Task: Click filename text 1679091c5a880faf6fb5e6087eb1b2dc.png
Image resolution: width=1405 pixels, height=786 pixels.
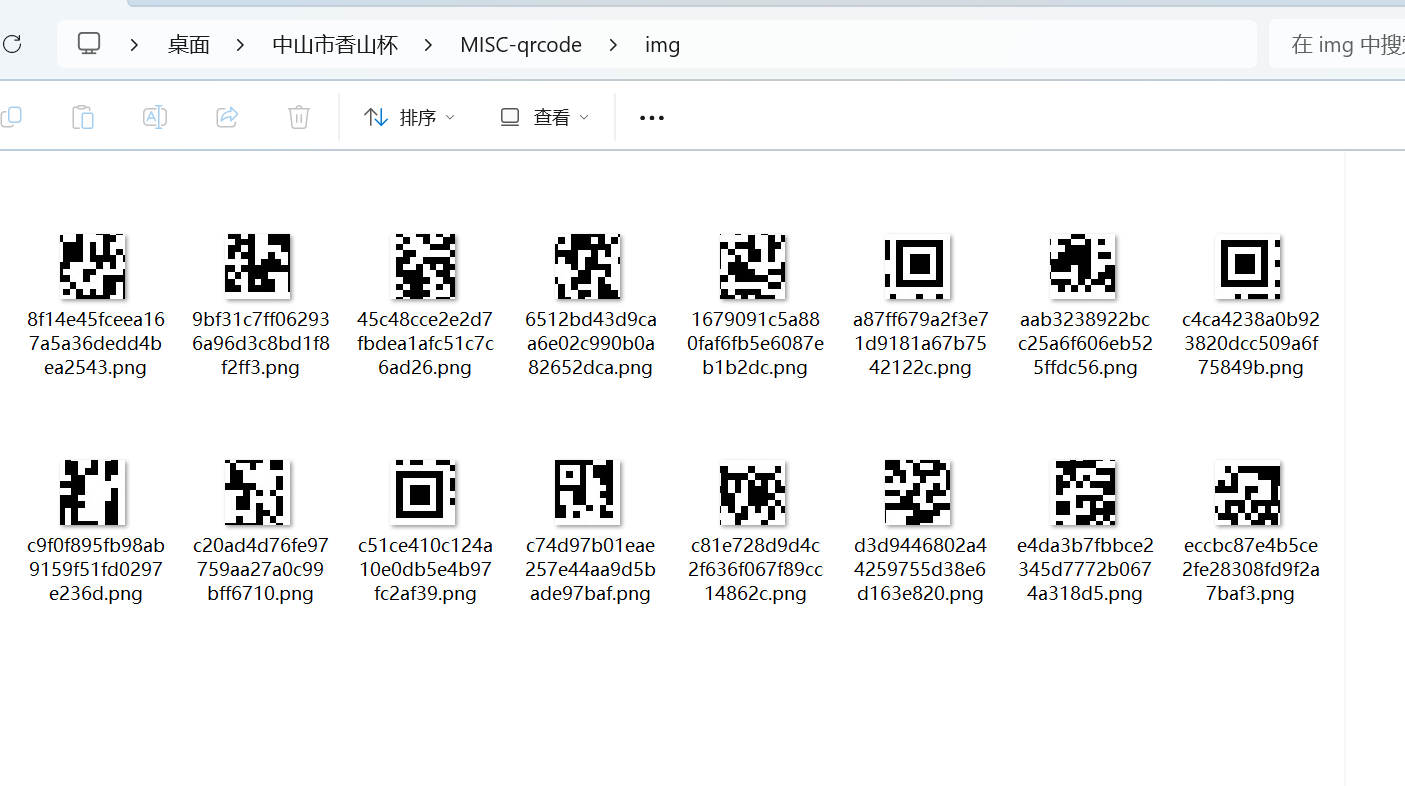Action: point(756,344)
